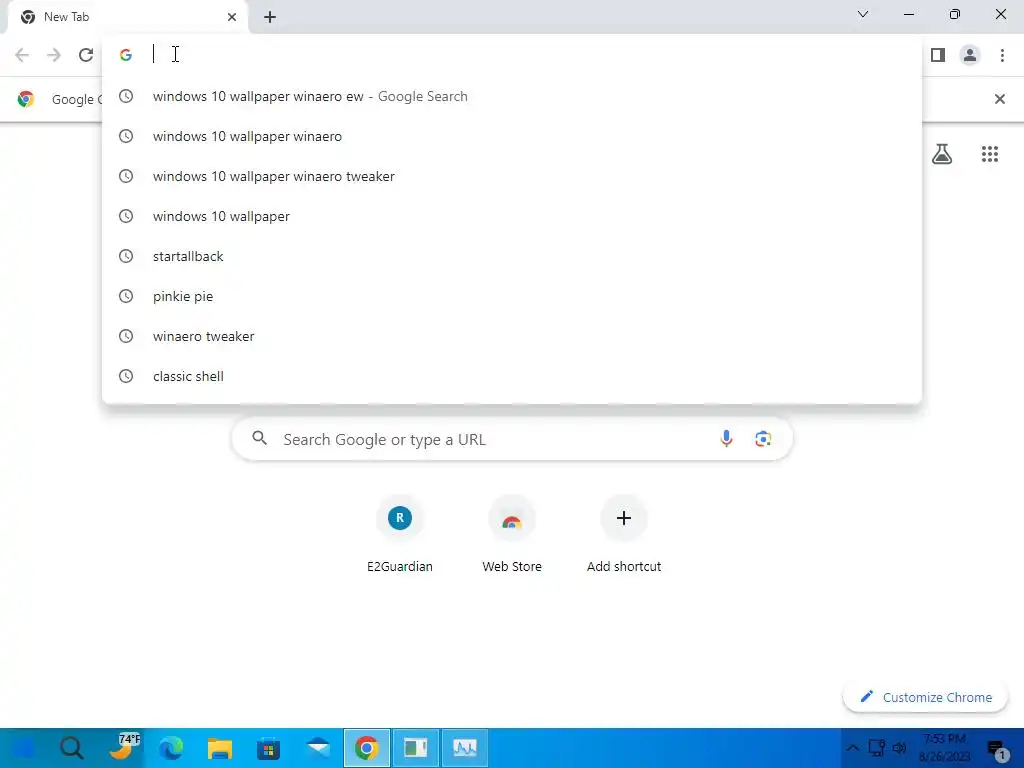The height and width of the screenshot is (768, 1024).
Task: Close the New Tab tab
Action: [232, 17]
